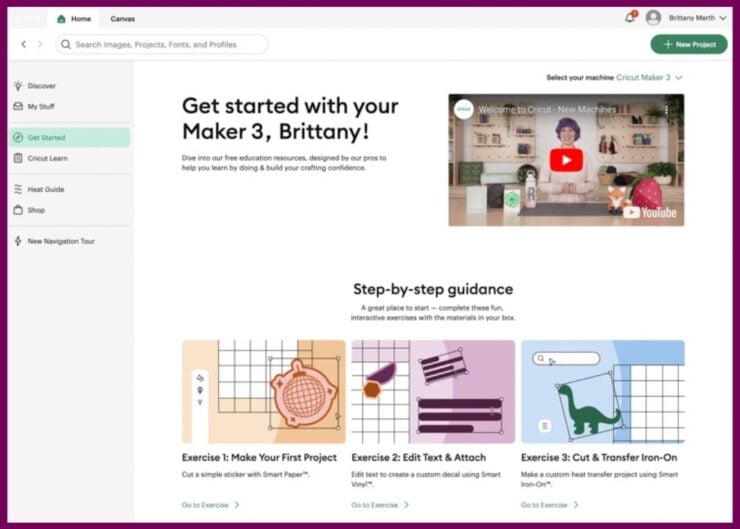Select Get Started in the sidebar
The width and height of the screenshot is (740, 529).
point(69,137)
